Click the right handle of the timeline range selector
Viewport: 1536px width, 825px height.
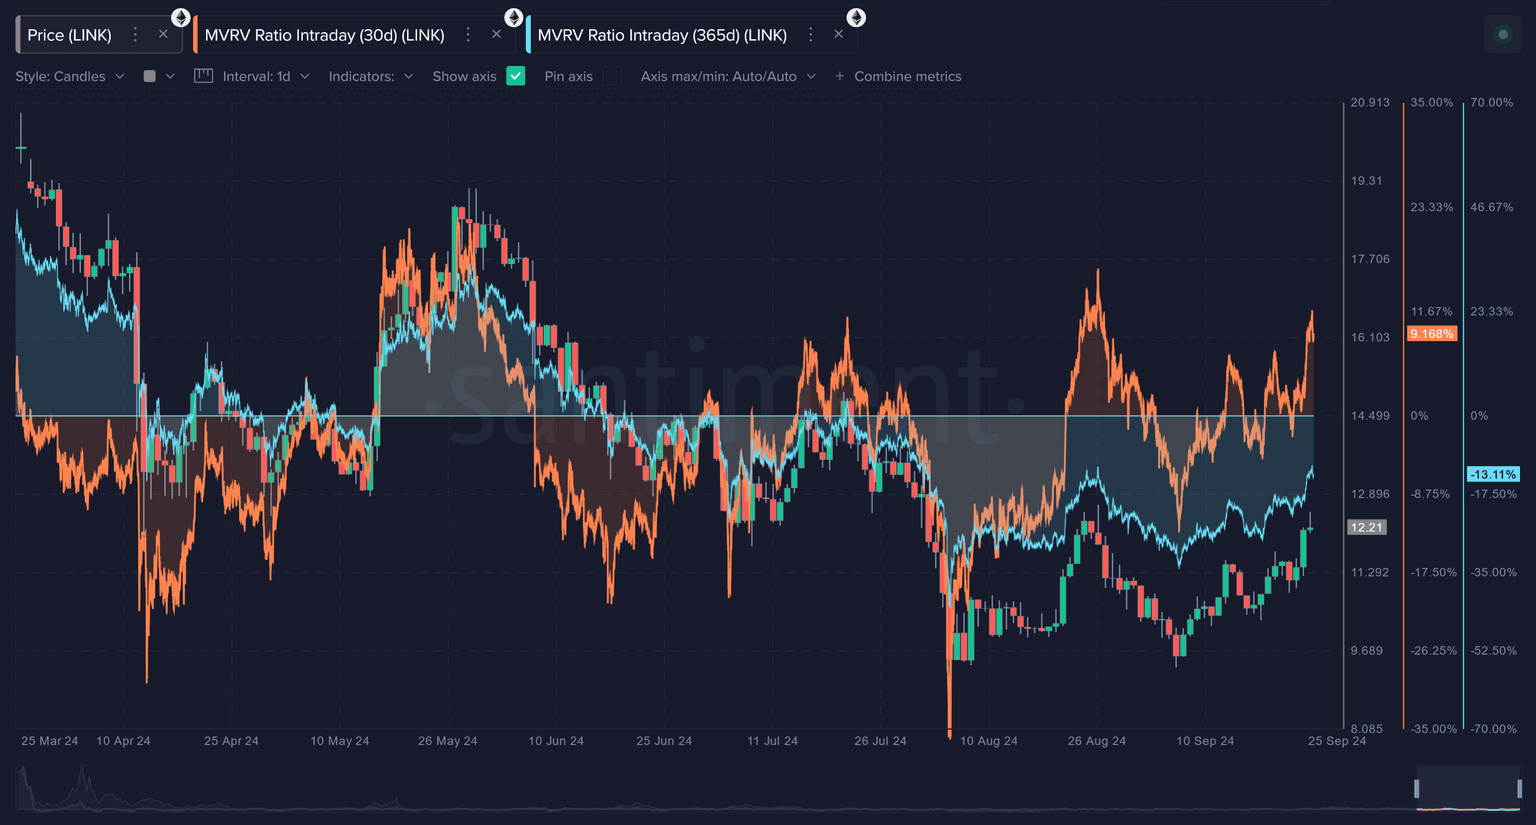(x=1519, y=789)
